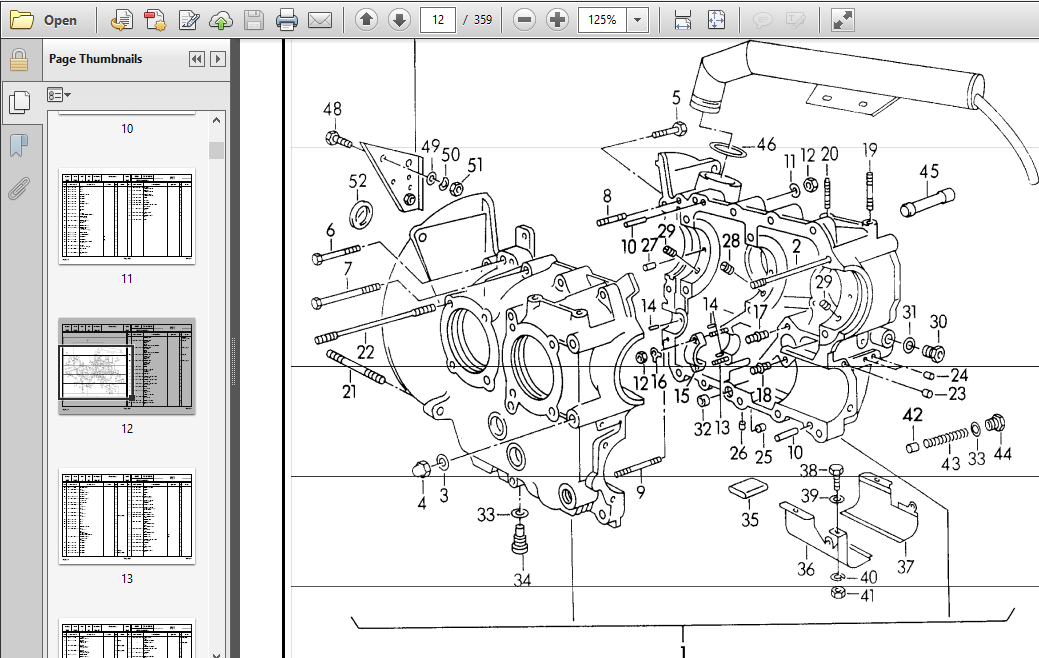Click part number 22 in the diagram

pyautogui.click(x=365, y=351)
